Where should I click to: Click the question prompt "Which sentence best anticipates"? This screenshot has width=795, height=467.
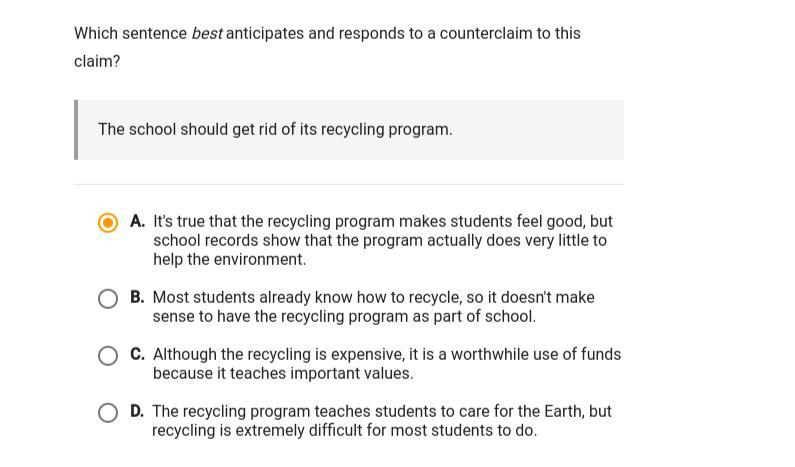point(327,47)
